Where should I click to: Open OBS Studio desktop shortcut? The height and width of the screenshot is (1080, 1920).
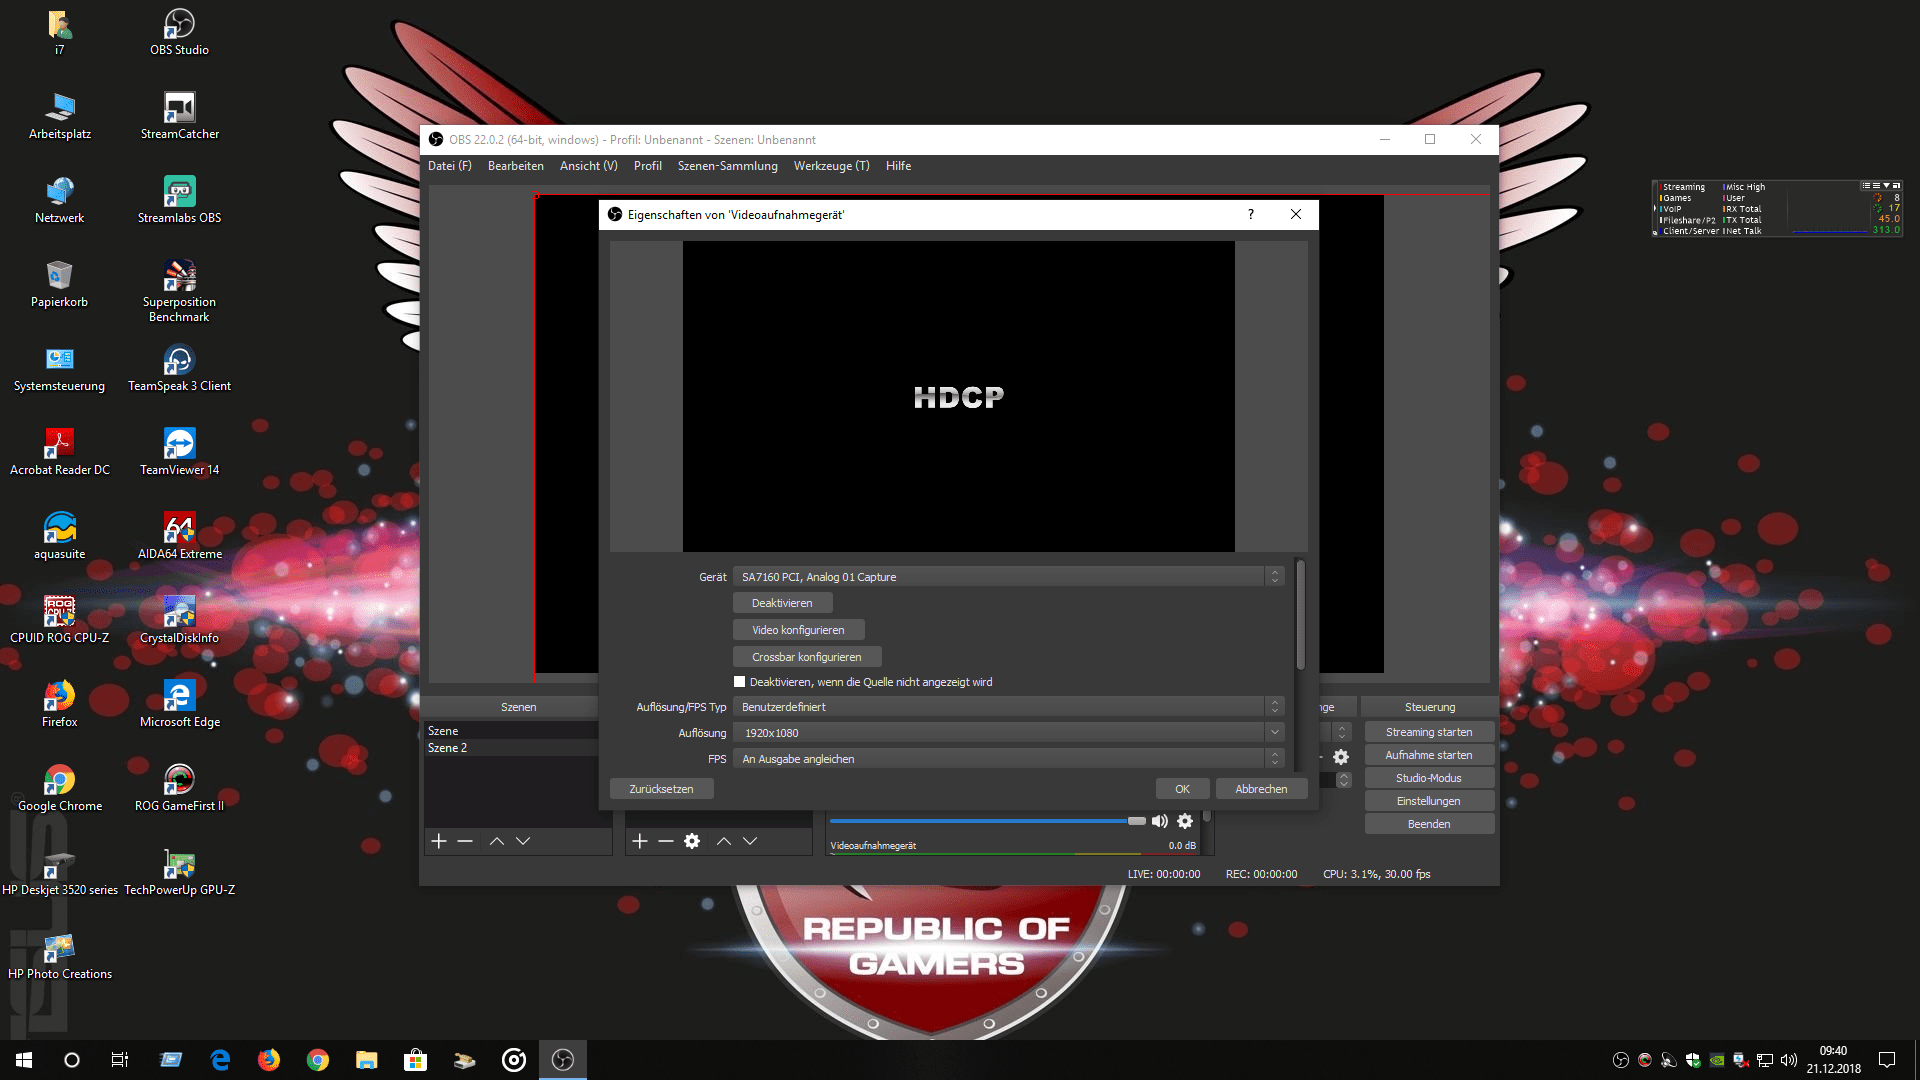[179, 32]
